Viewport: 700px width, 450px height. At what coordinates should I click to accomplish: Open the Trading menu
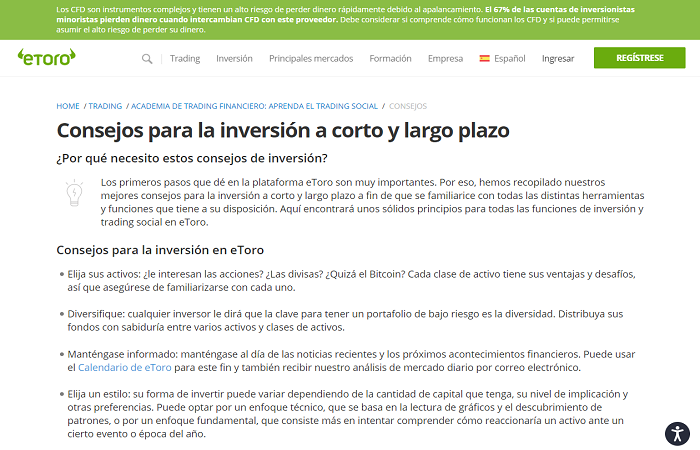185,58
